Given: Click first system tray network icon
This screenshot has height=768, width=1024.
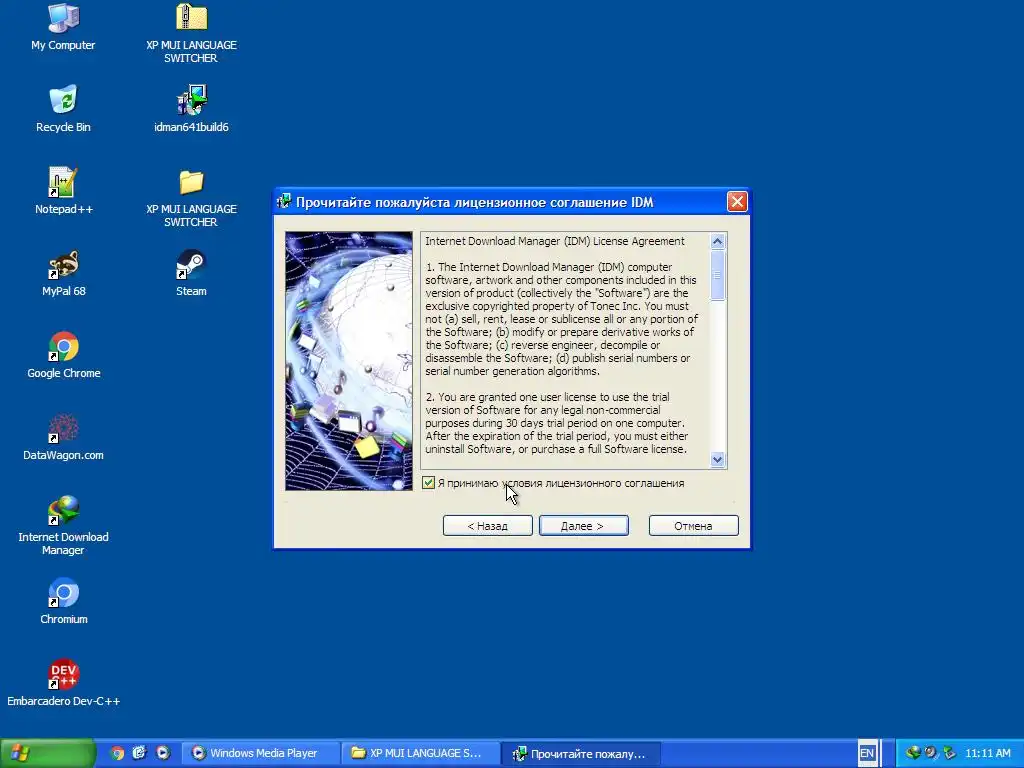Looking at the screenshot, I should (x=913, y=753).
